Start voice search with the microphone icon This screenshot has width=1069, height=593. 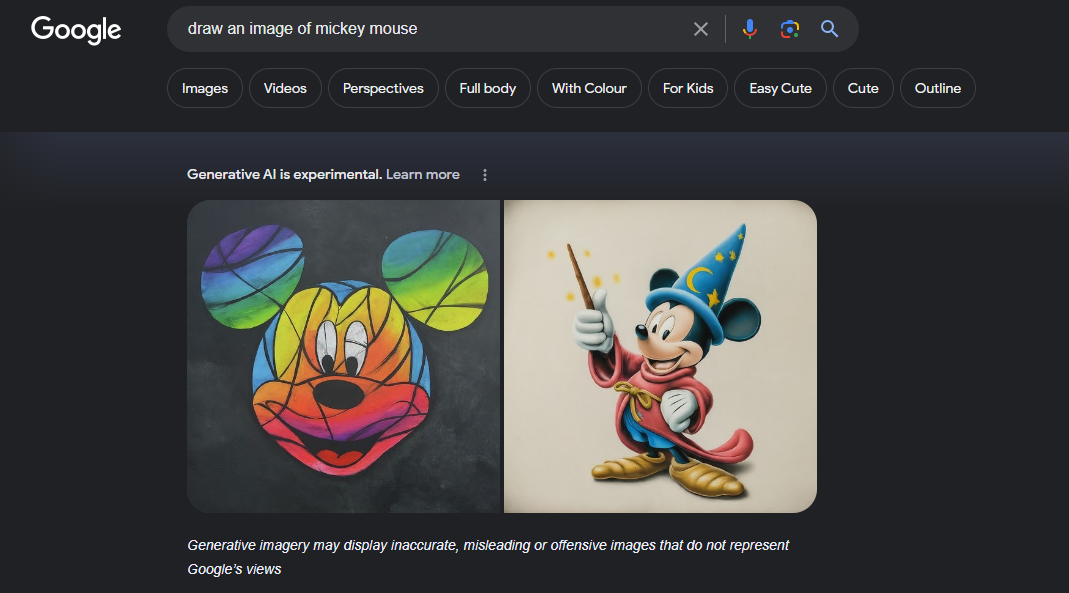(749, 29)
